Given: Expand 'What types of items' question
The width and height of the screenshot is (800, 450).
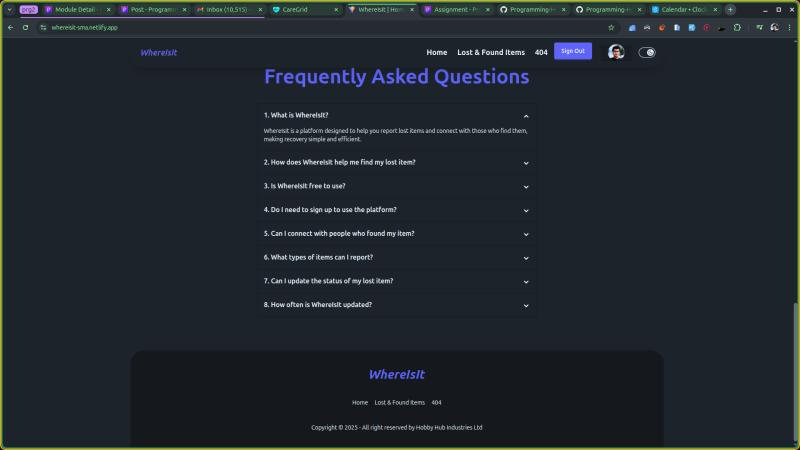Looking at the screenshot, I should pyautogui.click(x=396, y=258).
